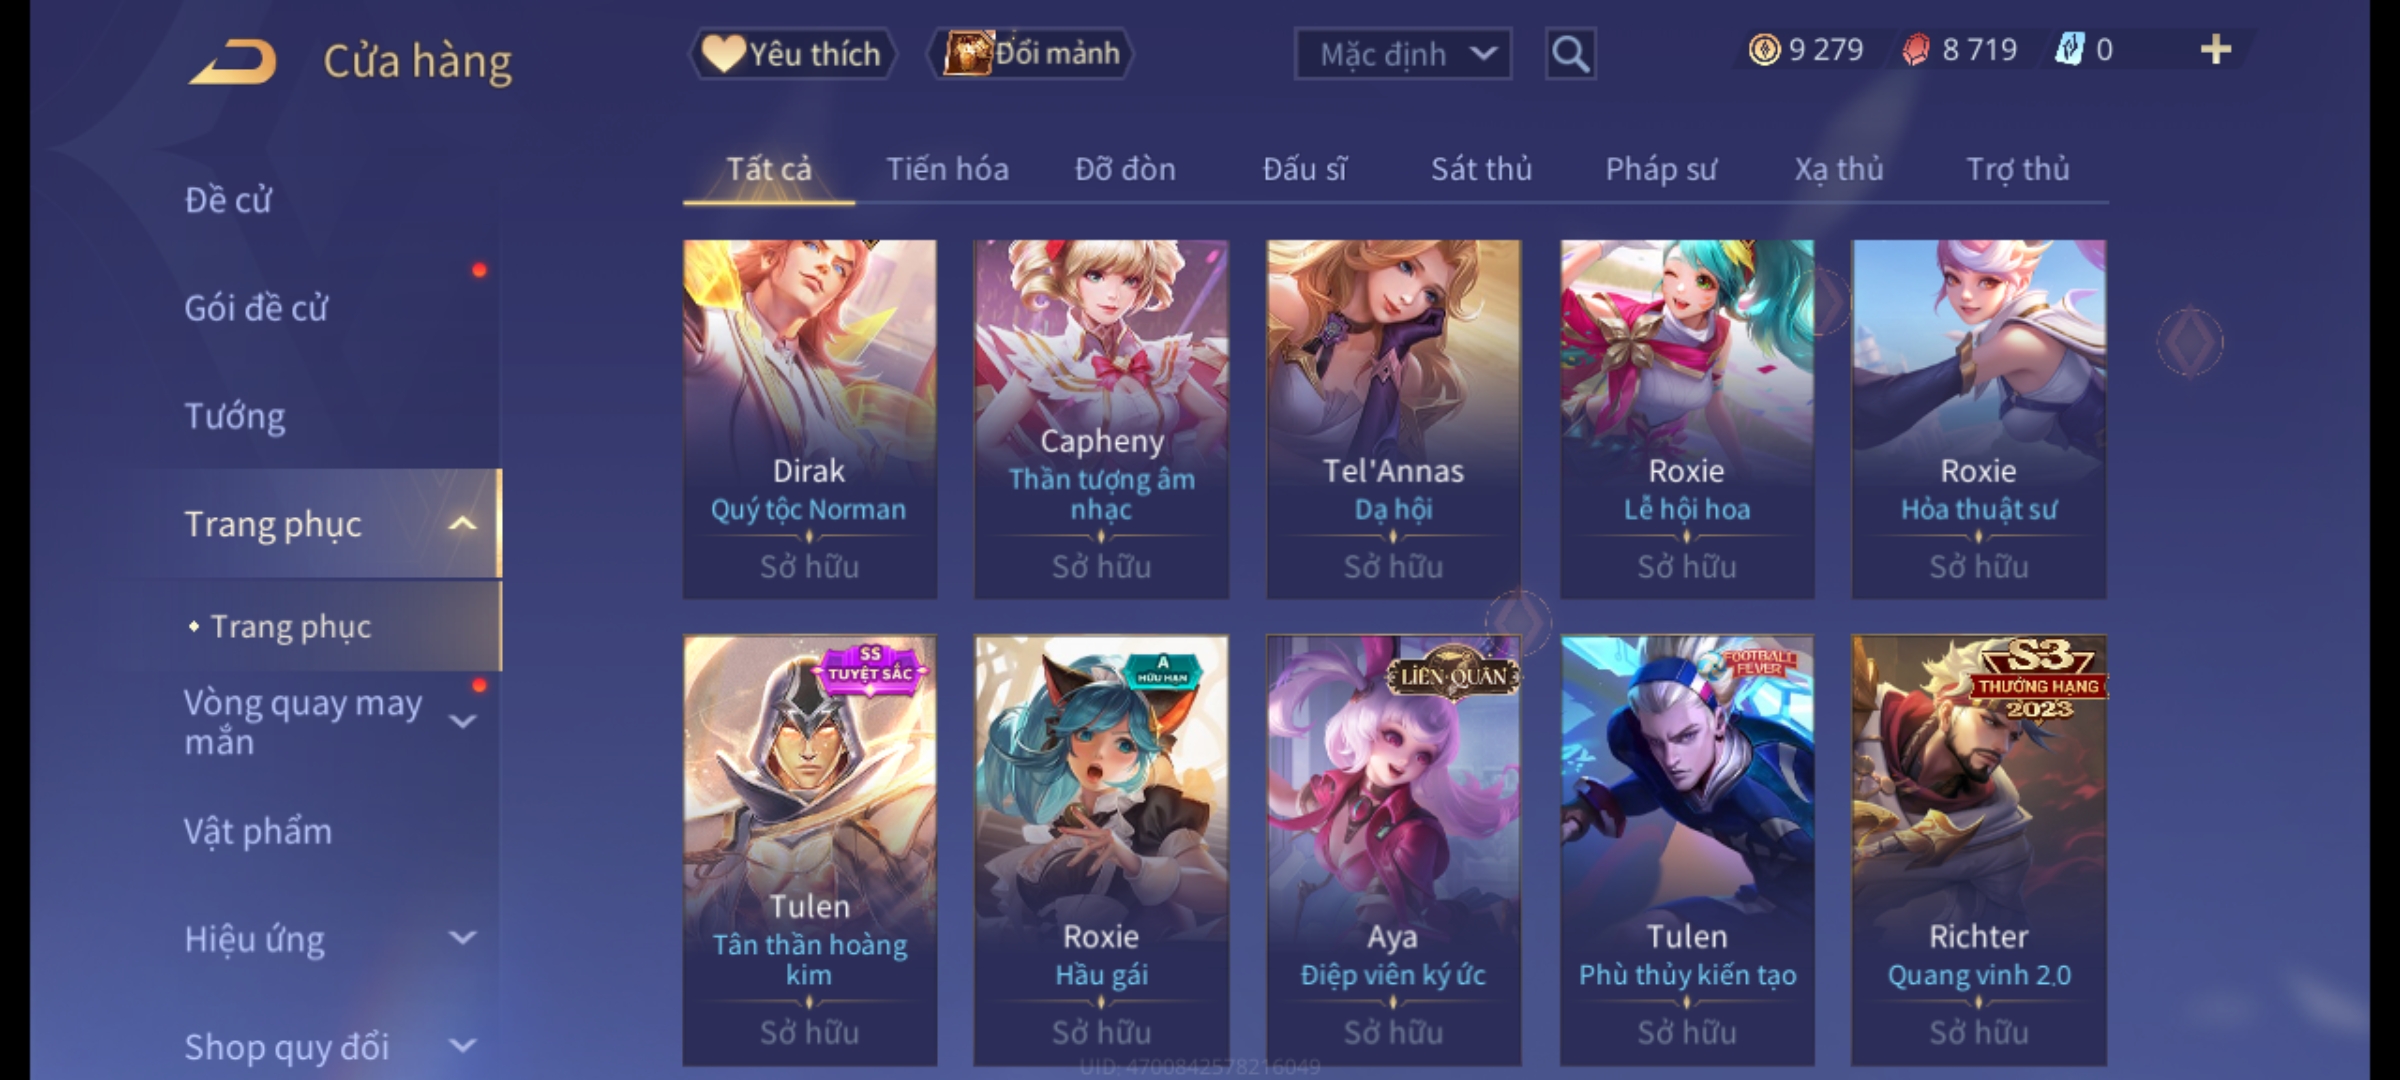Expand the Shop quy đổi section
This screenshot has width=2400, height=1080.
(462, 1046)
